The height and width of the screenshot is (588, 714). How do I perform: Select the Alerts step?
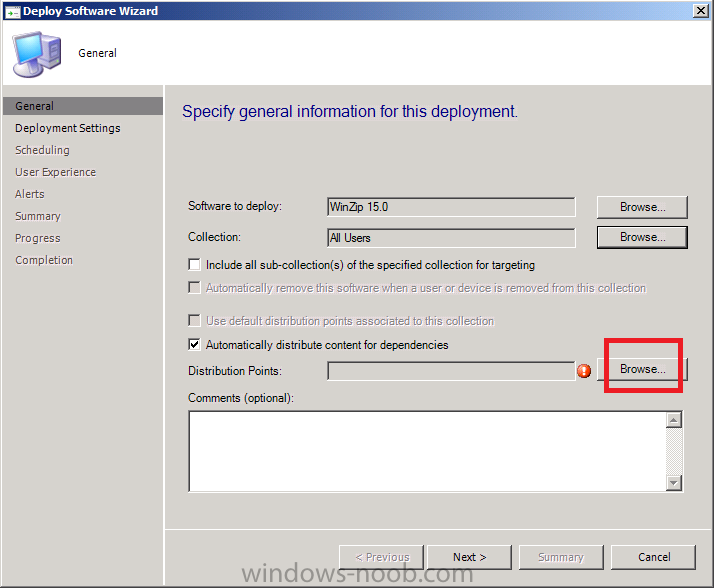tap(30, 194)
